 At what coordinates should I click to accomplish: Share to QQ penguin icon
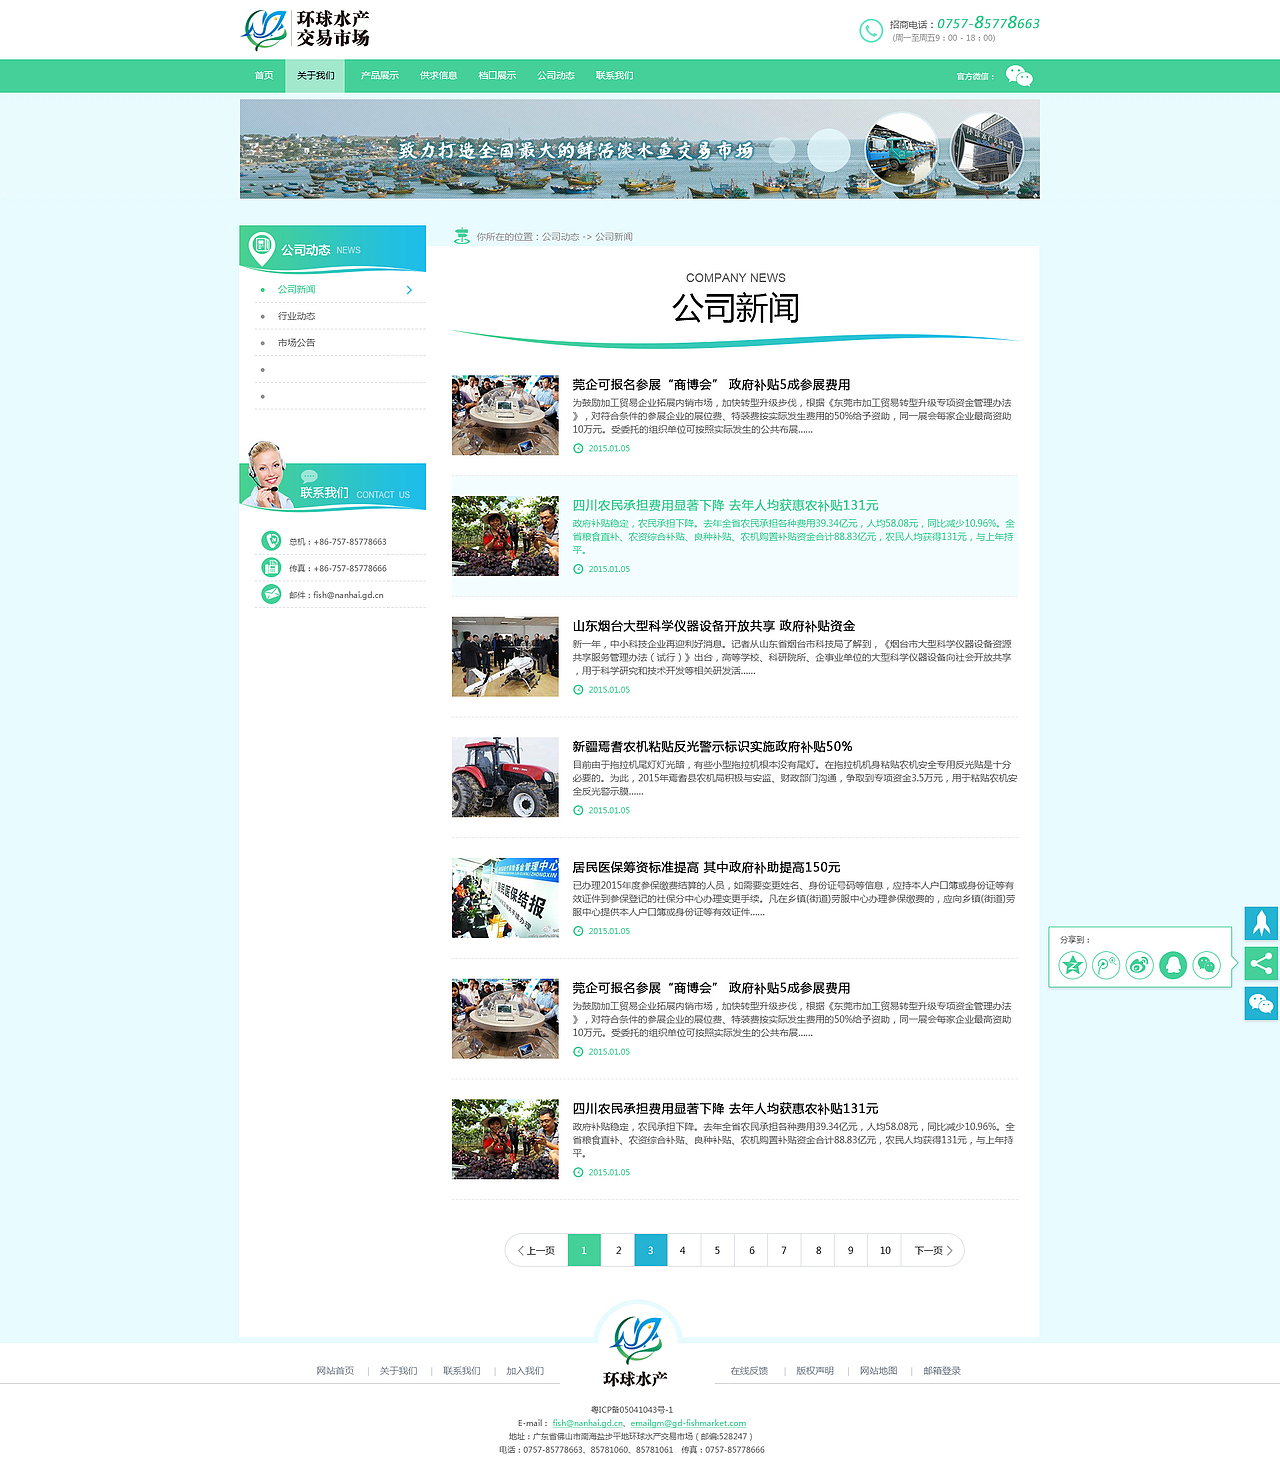pyautogui.click(x=1173, y=965)
